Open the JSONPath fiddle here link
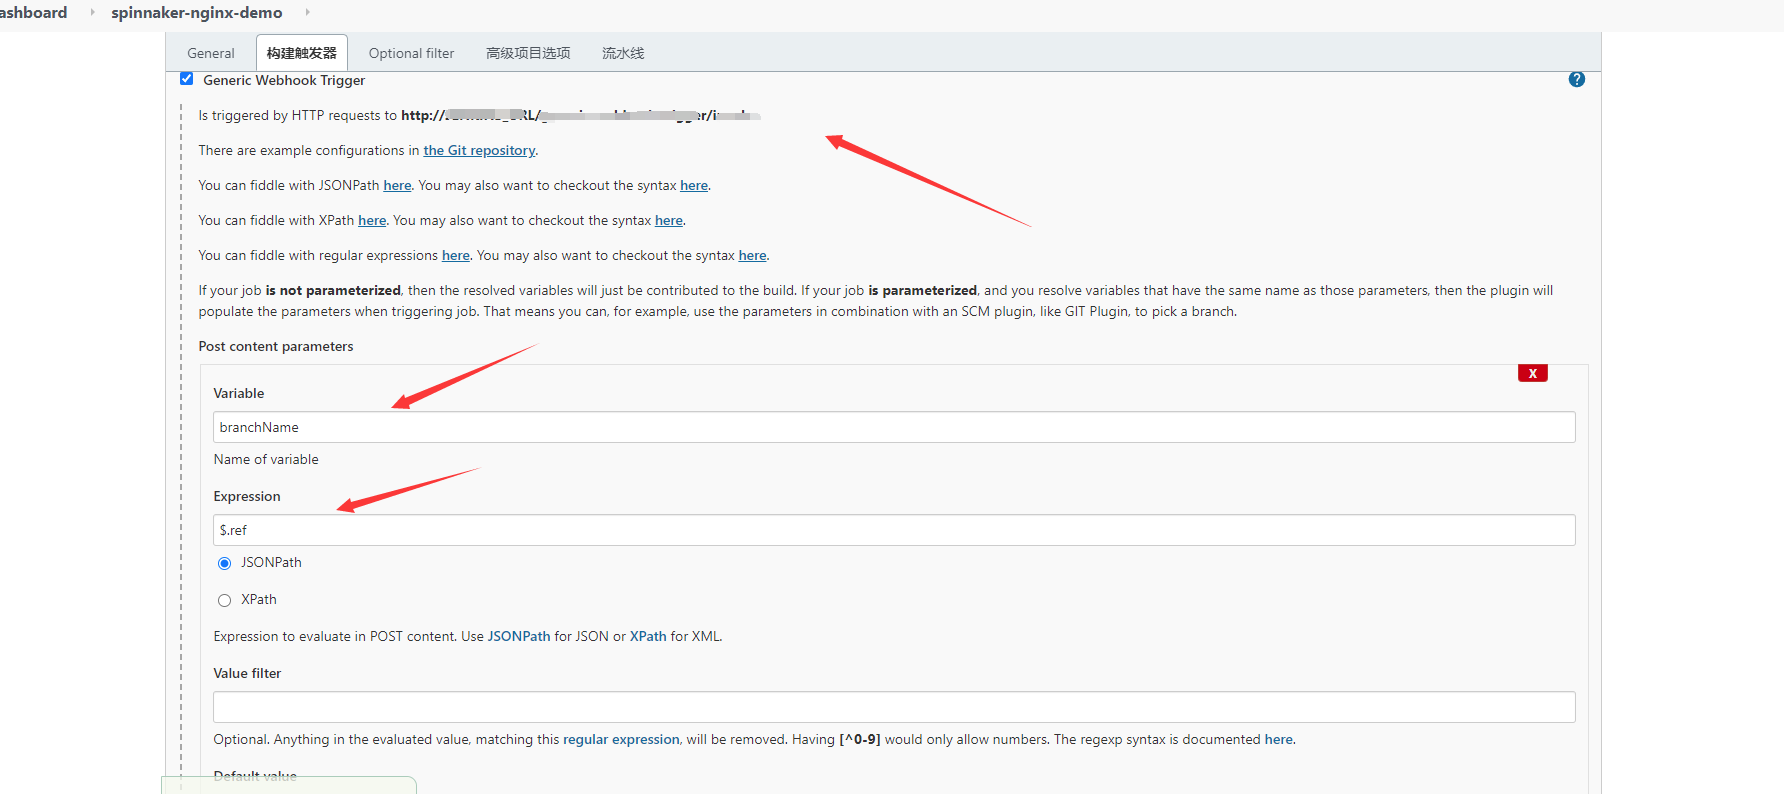This screenshot has width=1784, height=794. (397, 185)
